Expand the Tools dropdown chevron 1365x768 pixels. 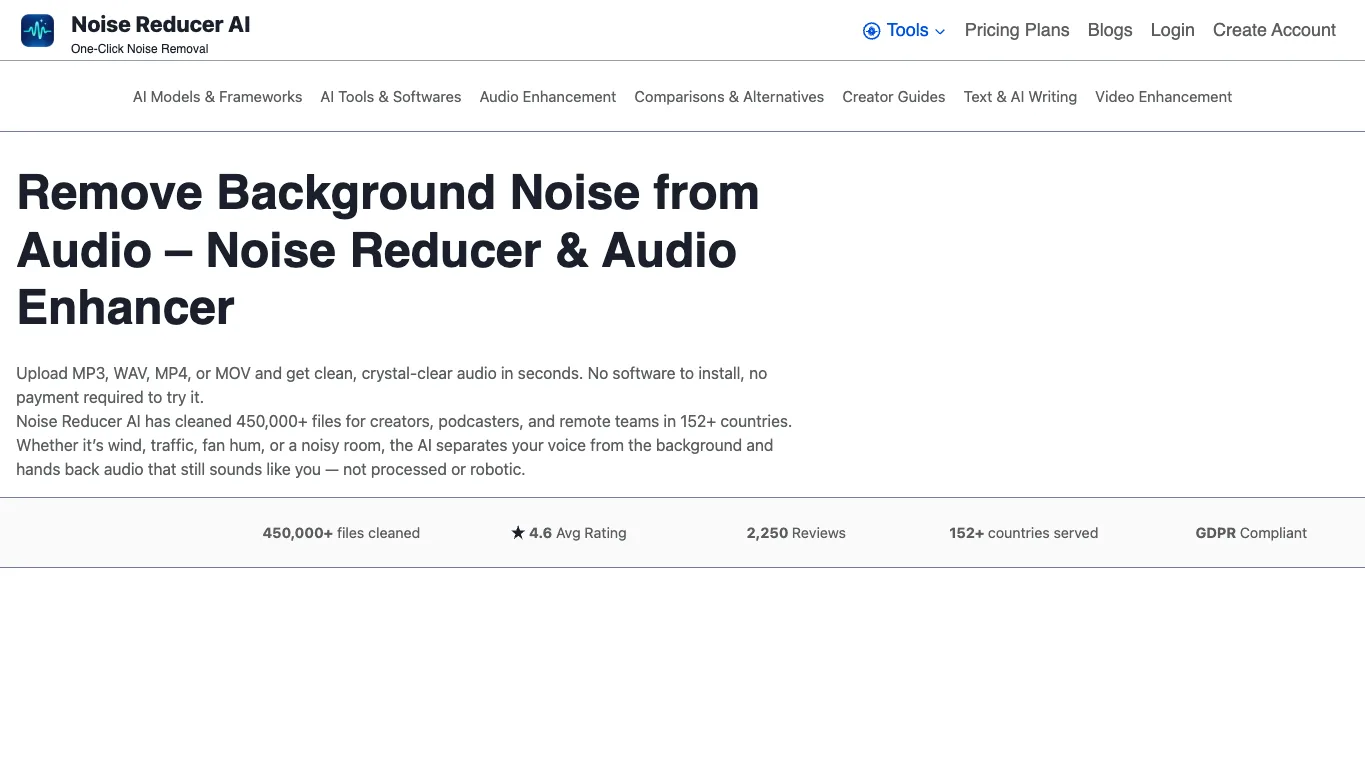[940, 32]
